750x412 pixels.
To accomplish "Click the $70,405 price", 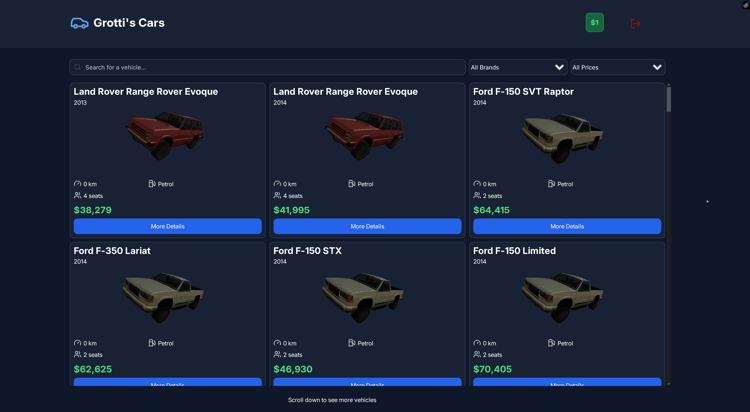I will tap(492, 369).
